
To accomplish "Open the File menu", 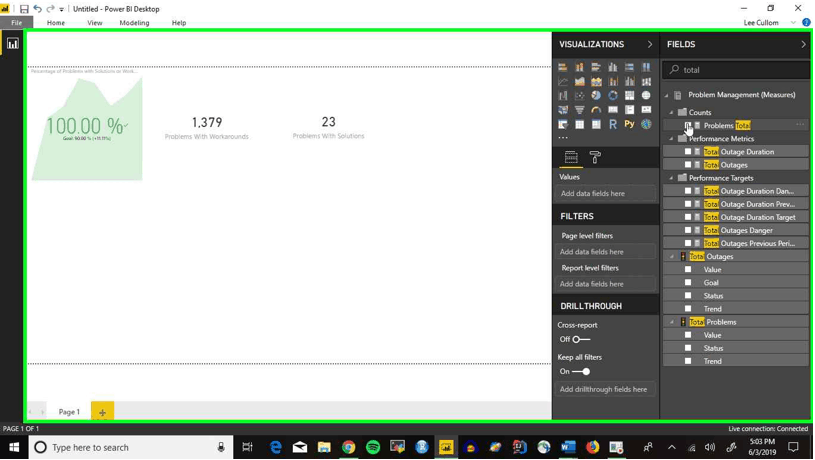I will click(x=17, y=23).
